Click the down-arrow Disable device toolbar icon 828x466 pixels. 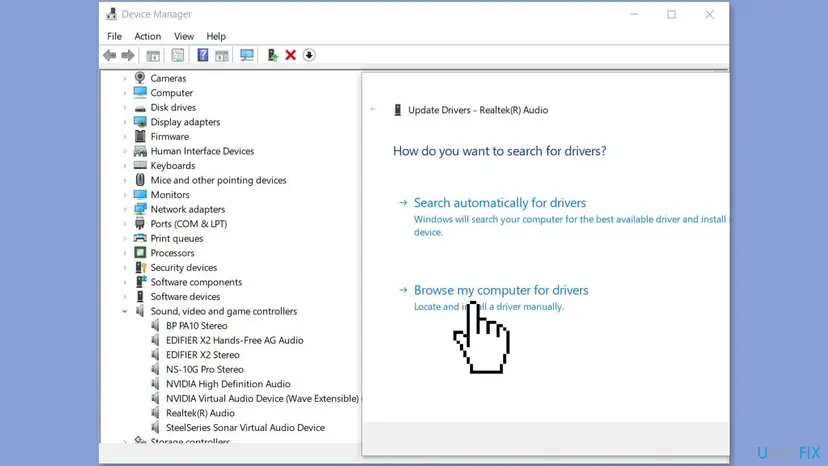pyautogui.click(x=309, y=55)
